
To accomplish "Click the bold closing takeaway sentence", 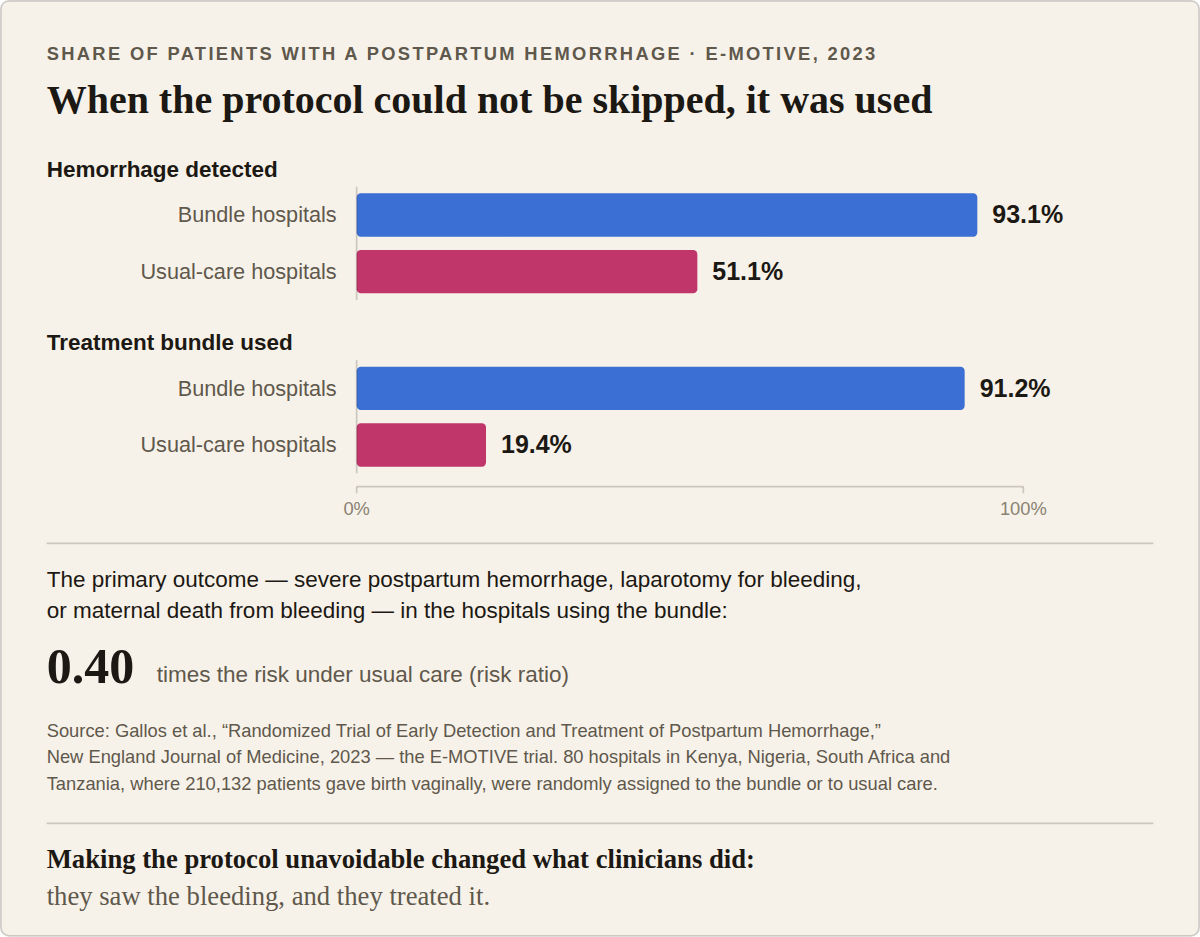I will (400, 859).
